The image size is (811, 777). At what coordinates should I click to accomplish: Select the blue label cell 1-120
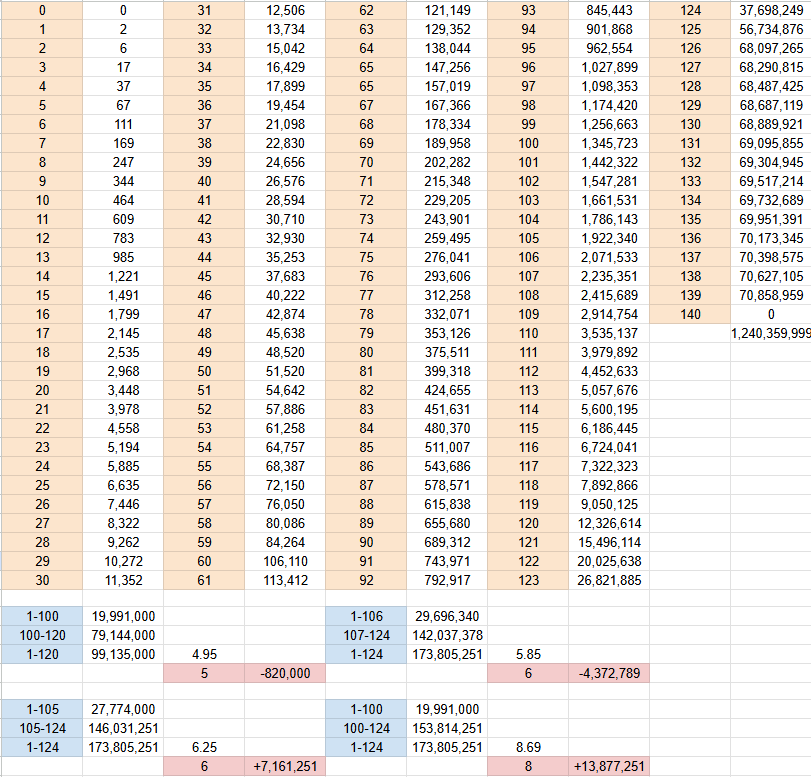(41, 654)
